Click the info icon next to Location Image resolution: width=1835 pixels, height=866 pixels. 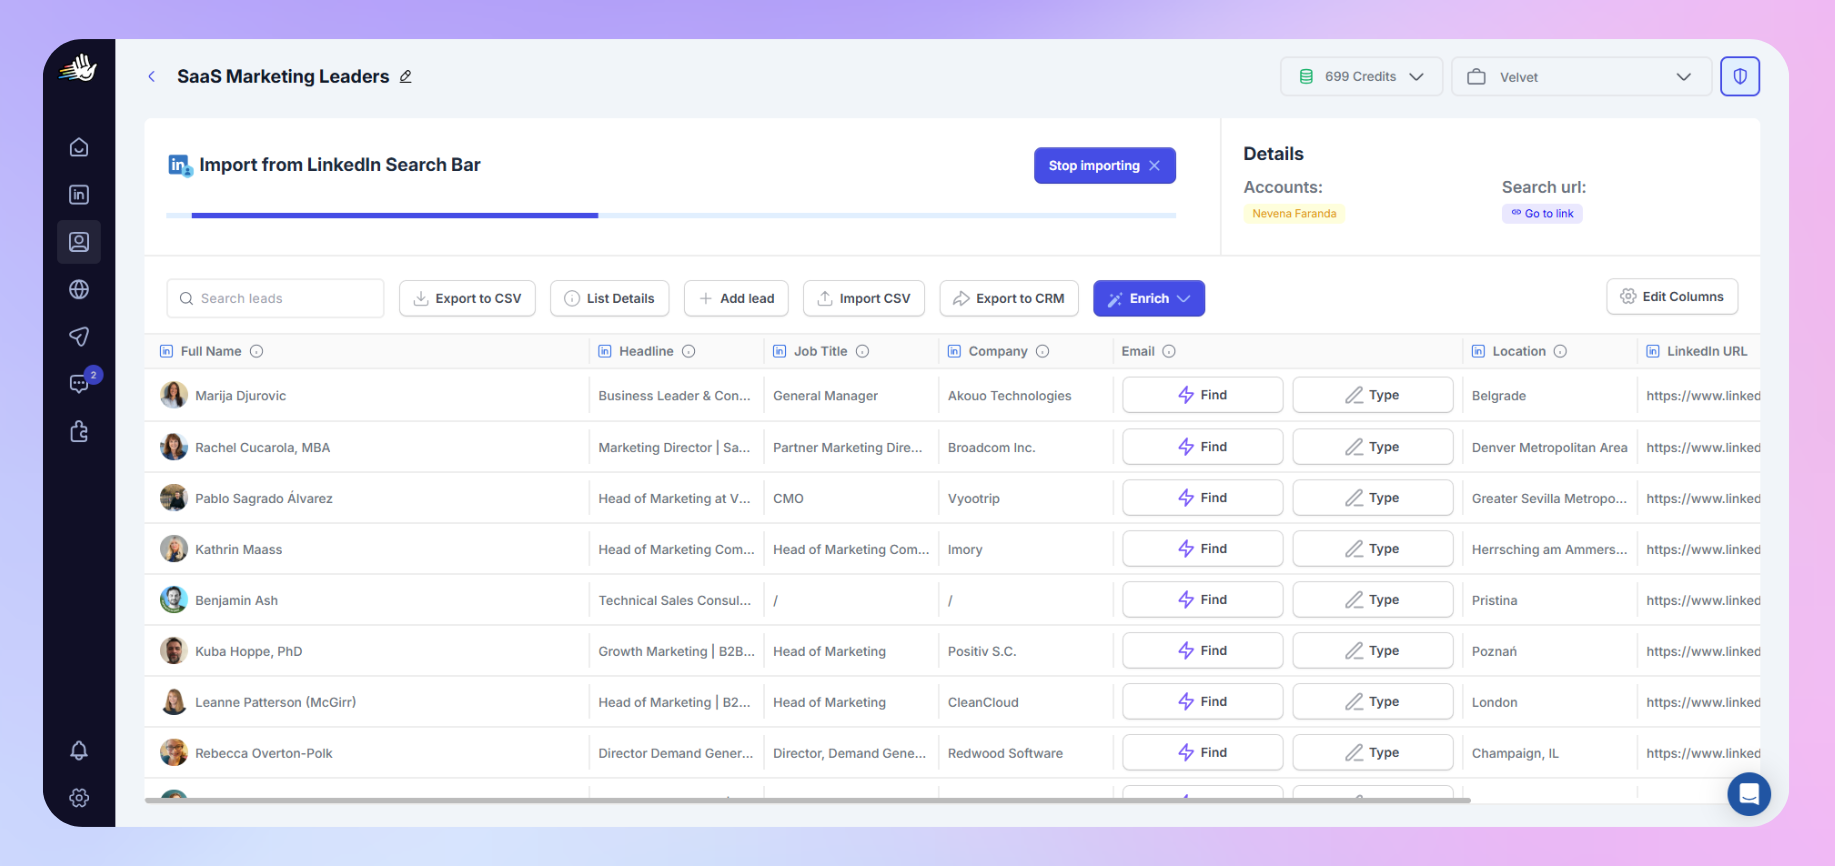(x=1561, y=351)
